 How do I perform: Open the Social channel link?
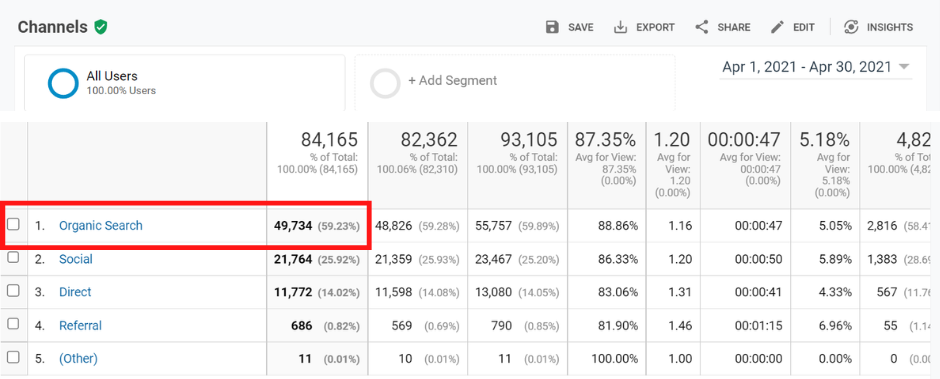coord(76,259)
